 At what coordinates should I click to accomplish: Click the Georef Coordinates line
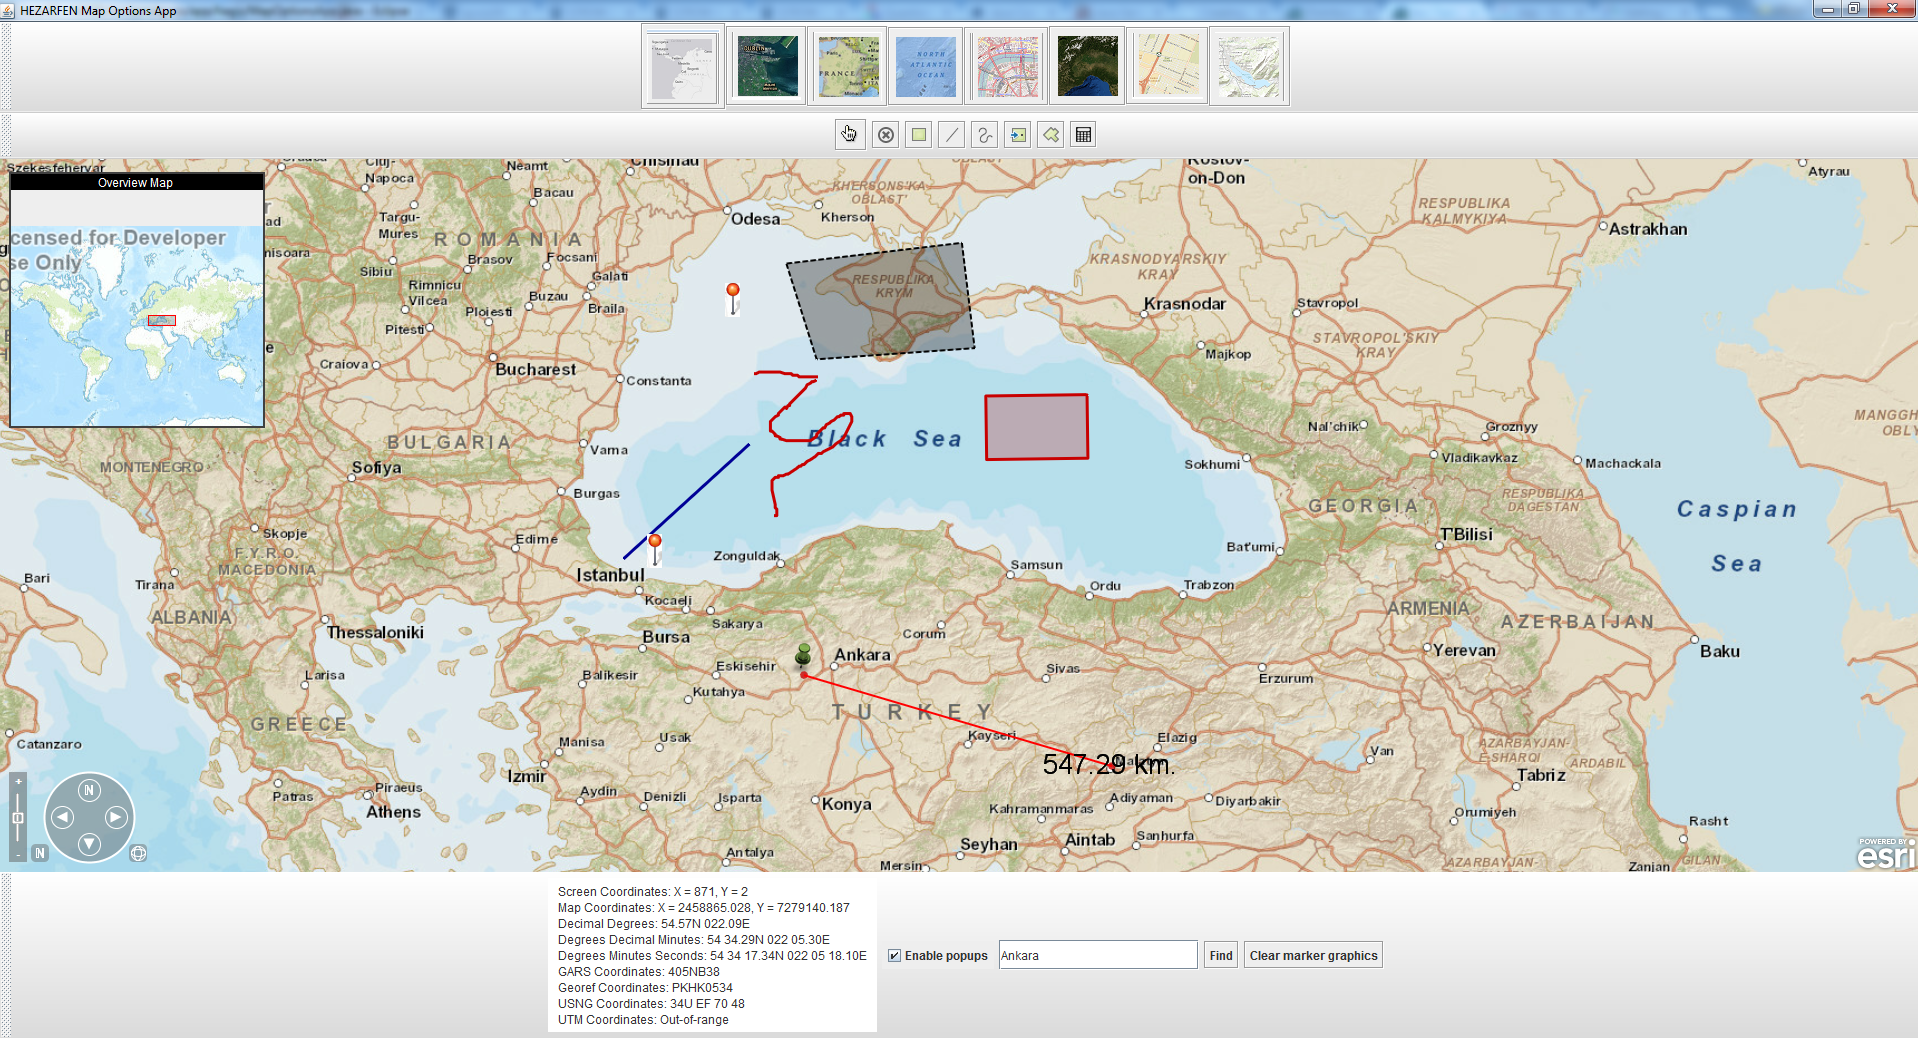click(x=645, y=988)
